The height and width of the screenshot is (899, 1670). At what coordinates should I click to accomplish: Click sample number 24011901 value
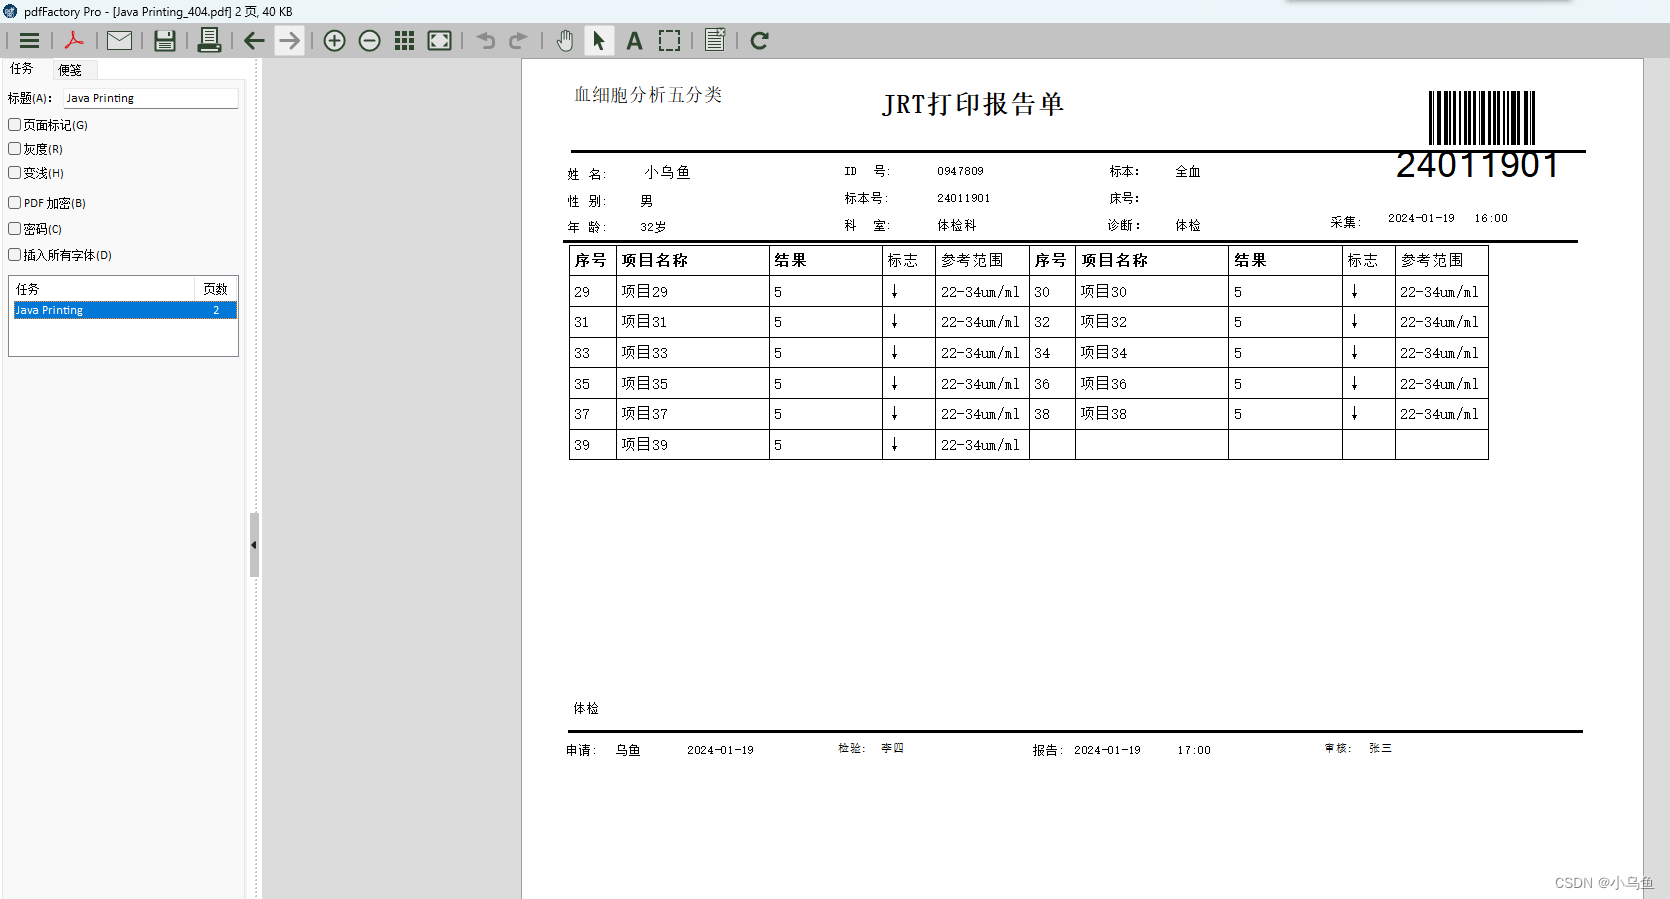pyautogui.click(x=963, y=198)
